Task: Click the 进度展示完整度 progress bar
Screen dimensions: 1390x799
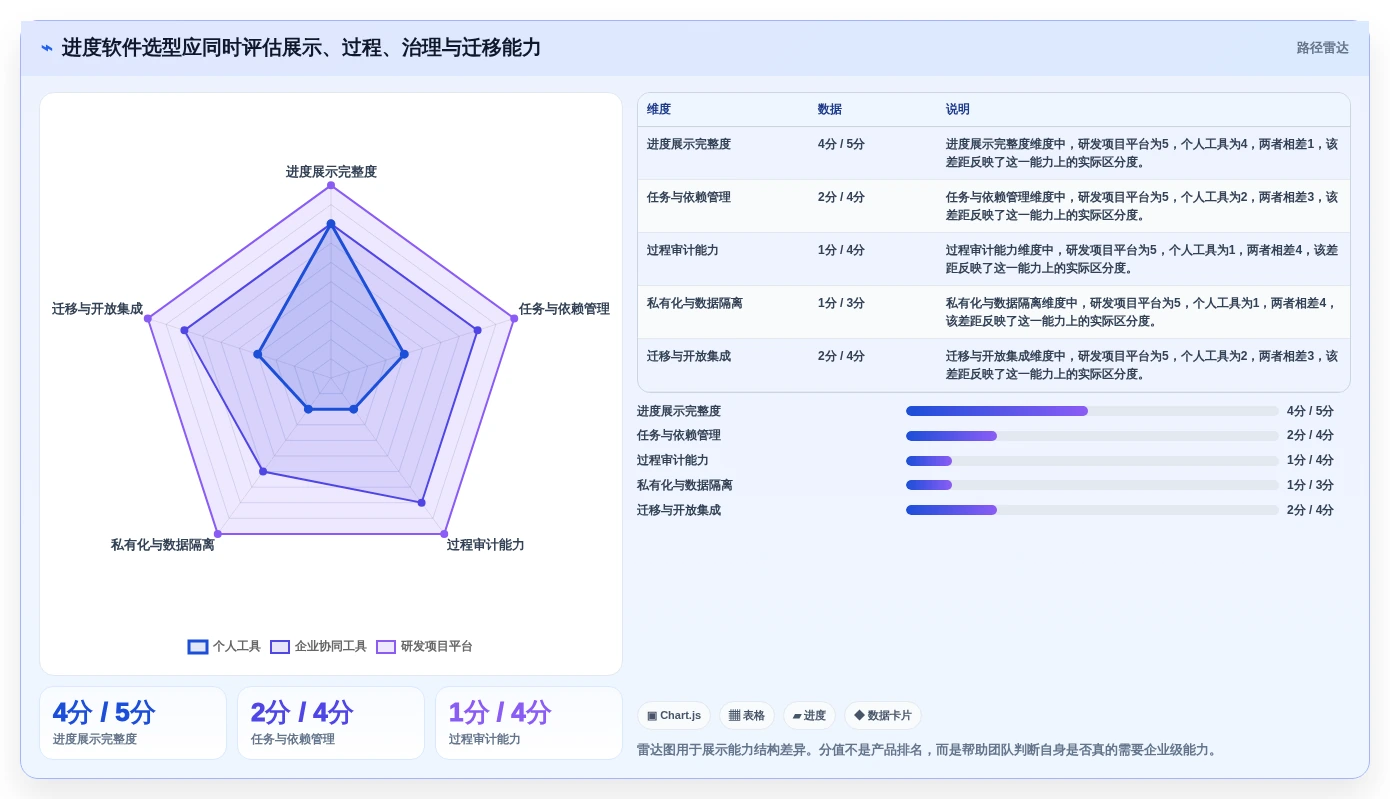Action: (1092, 411)
